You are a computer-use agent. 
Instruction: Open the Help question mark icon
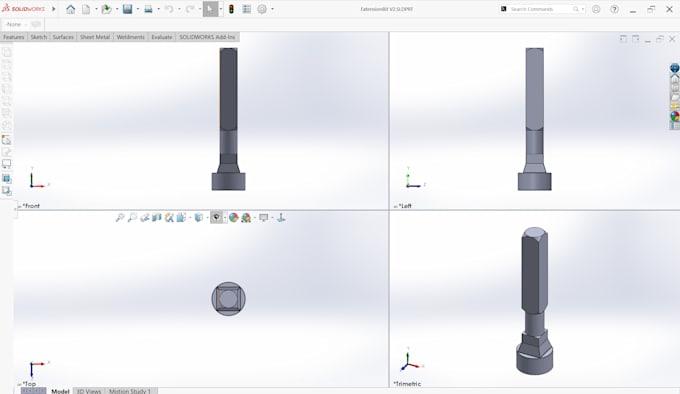pos(615,9)
